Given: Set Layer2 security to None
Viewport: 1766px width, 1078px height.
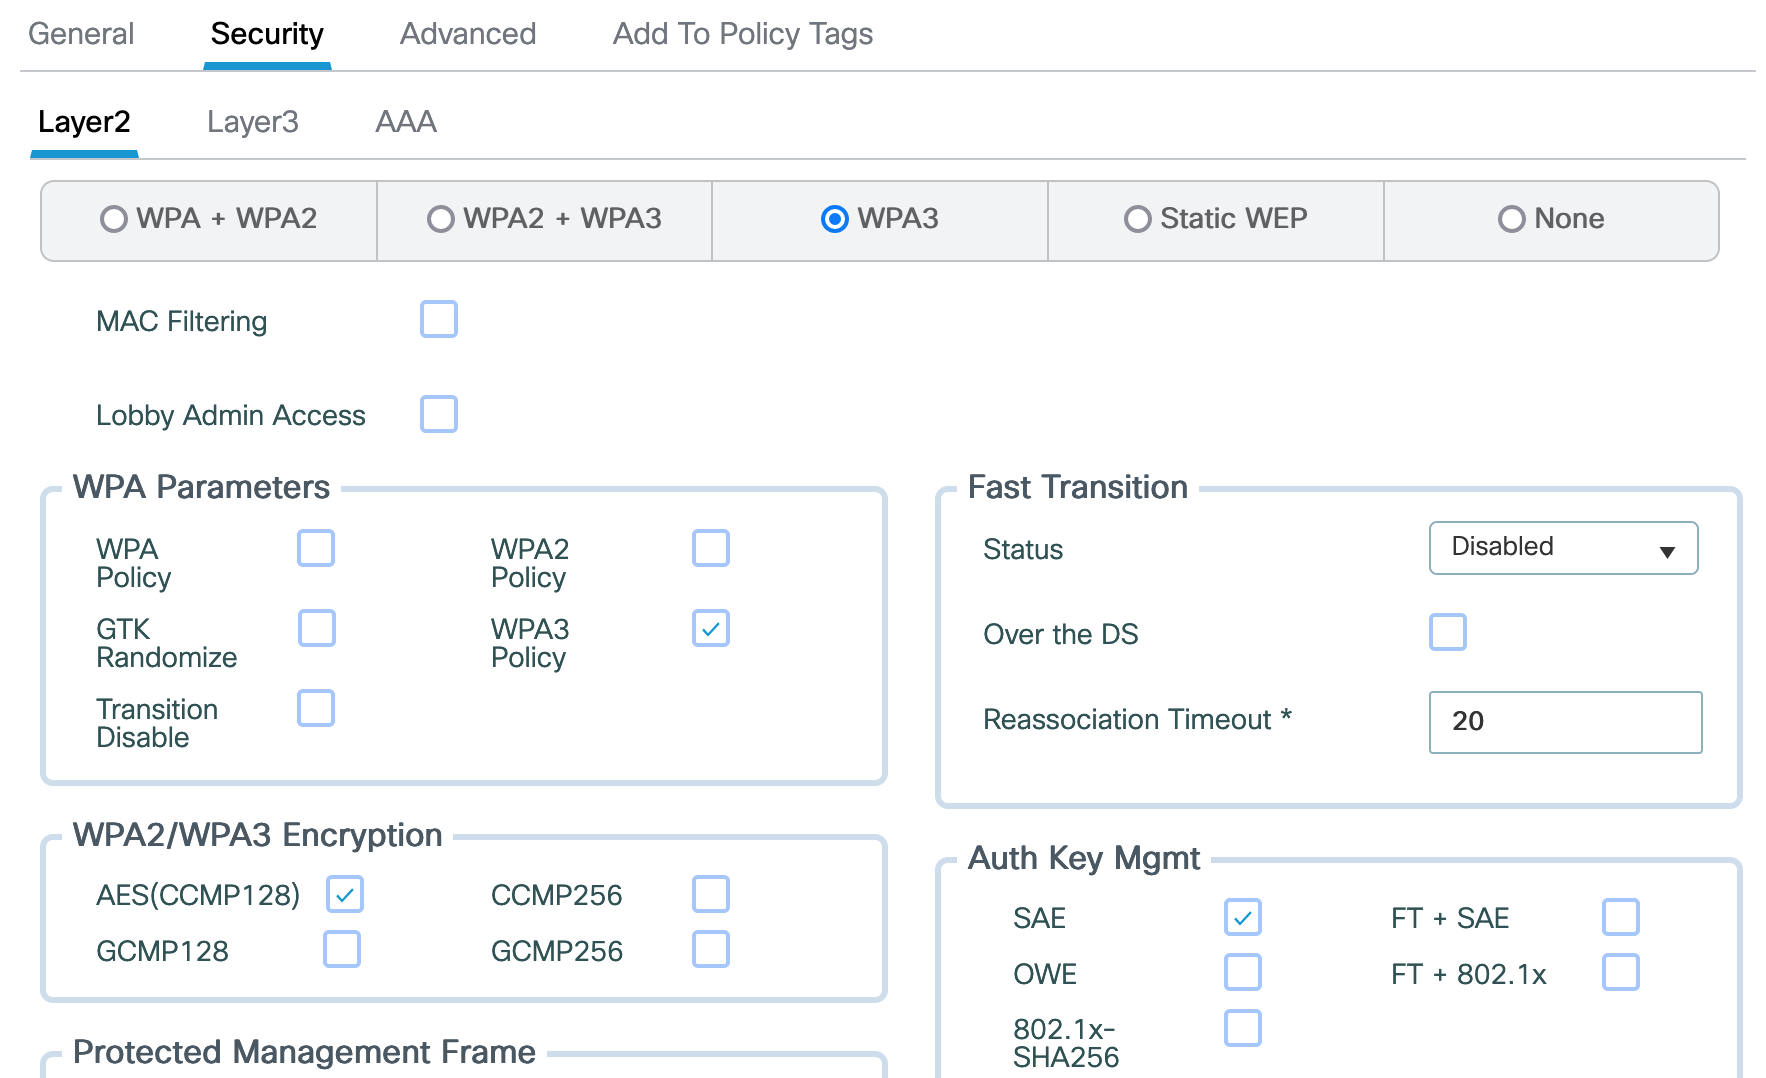Looking at the screenshot, I should coord(1511,219).
